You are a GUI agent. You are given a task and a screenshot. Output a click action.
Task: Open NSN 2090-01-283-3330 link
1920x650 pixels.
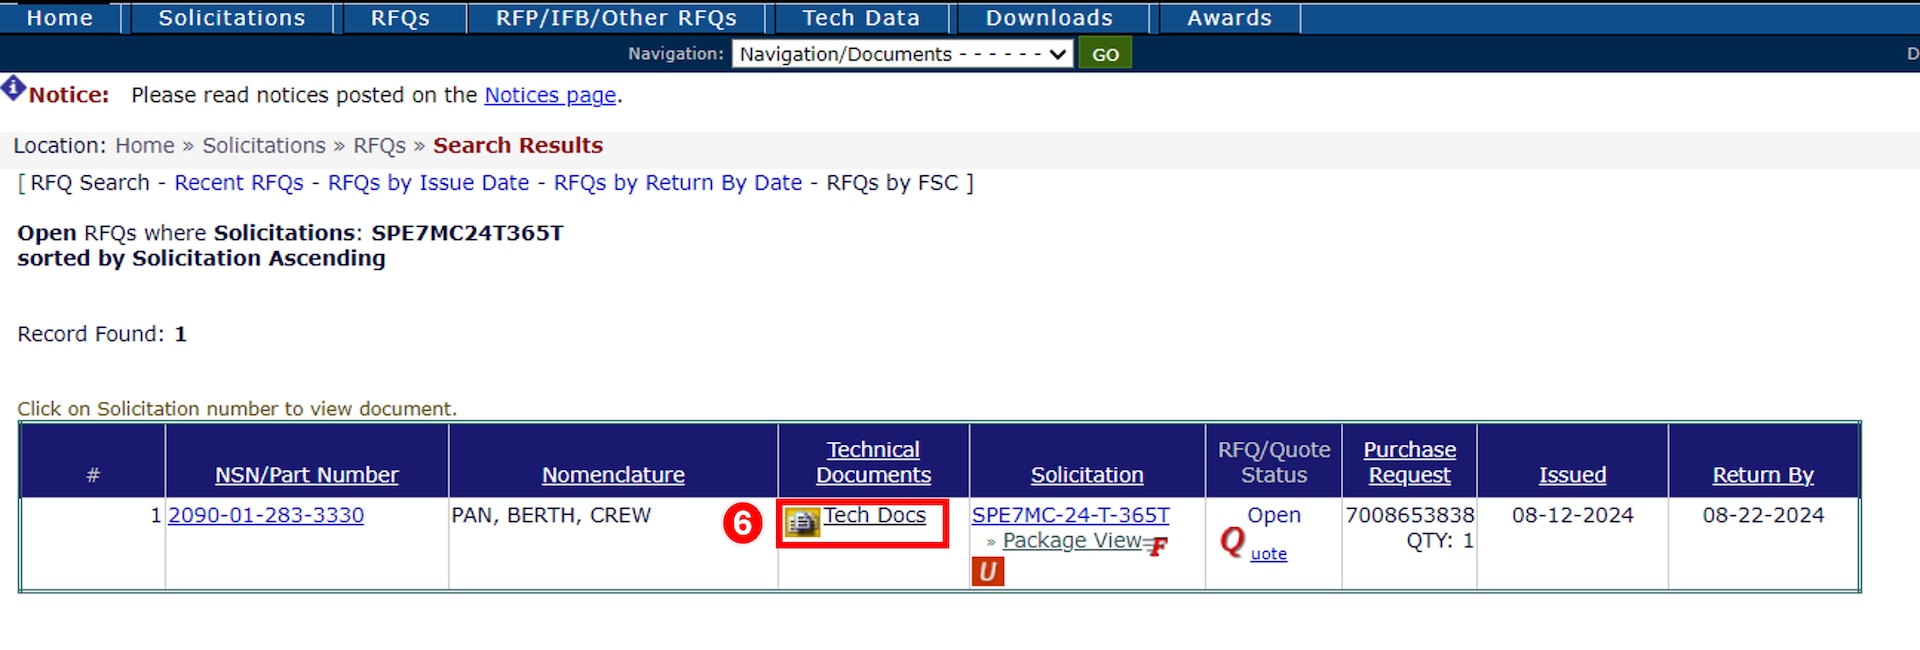tap(266, 515)
